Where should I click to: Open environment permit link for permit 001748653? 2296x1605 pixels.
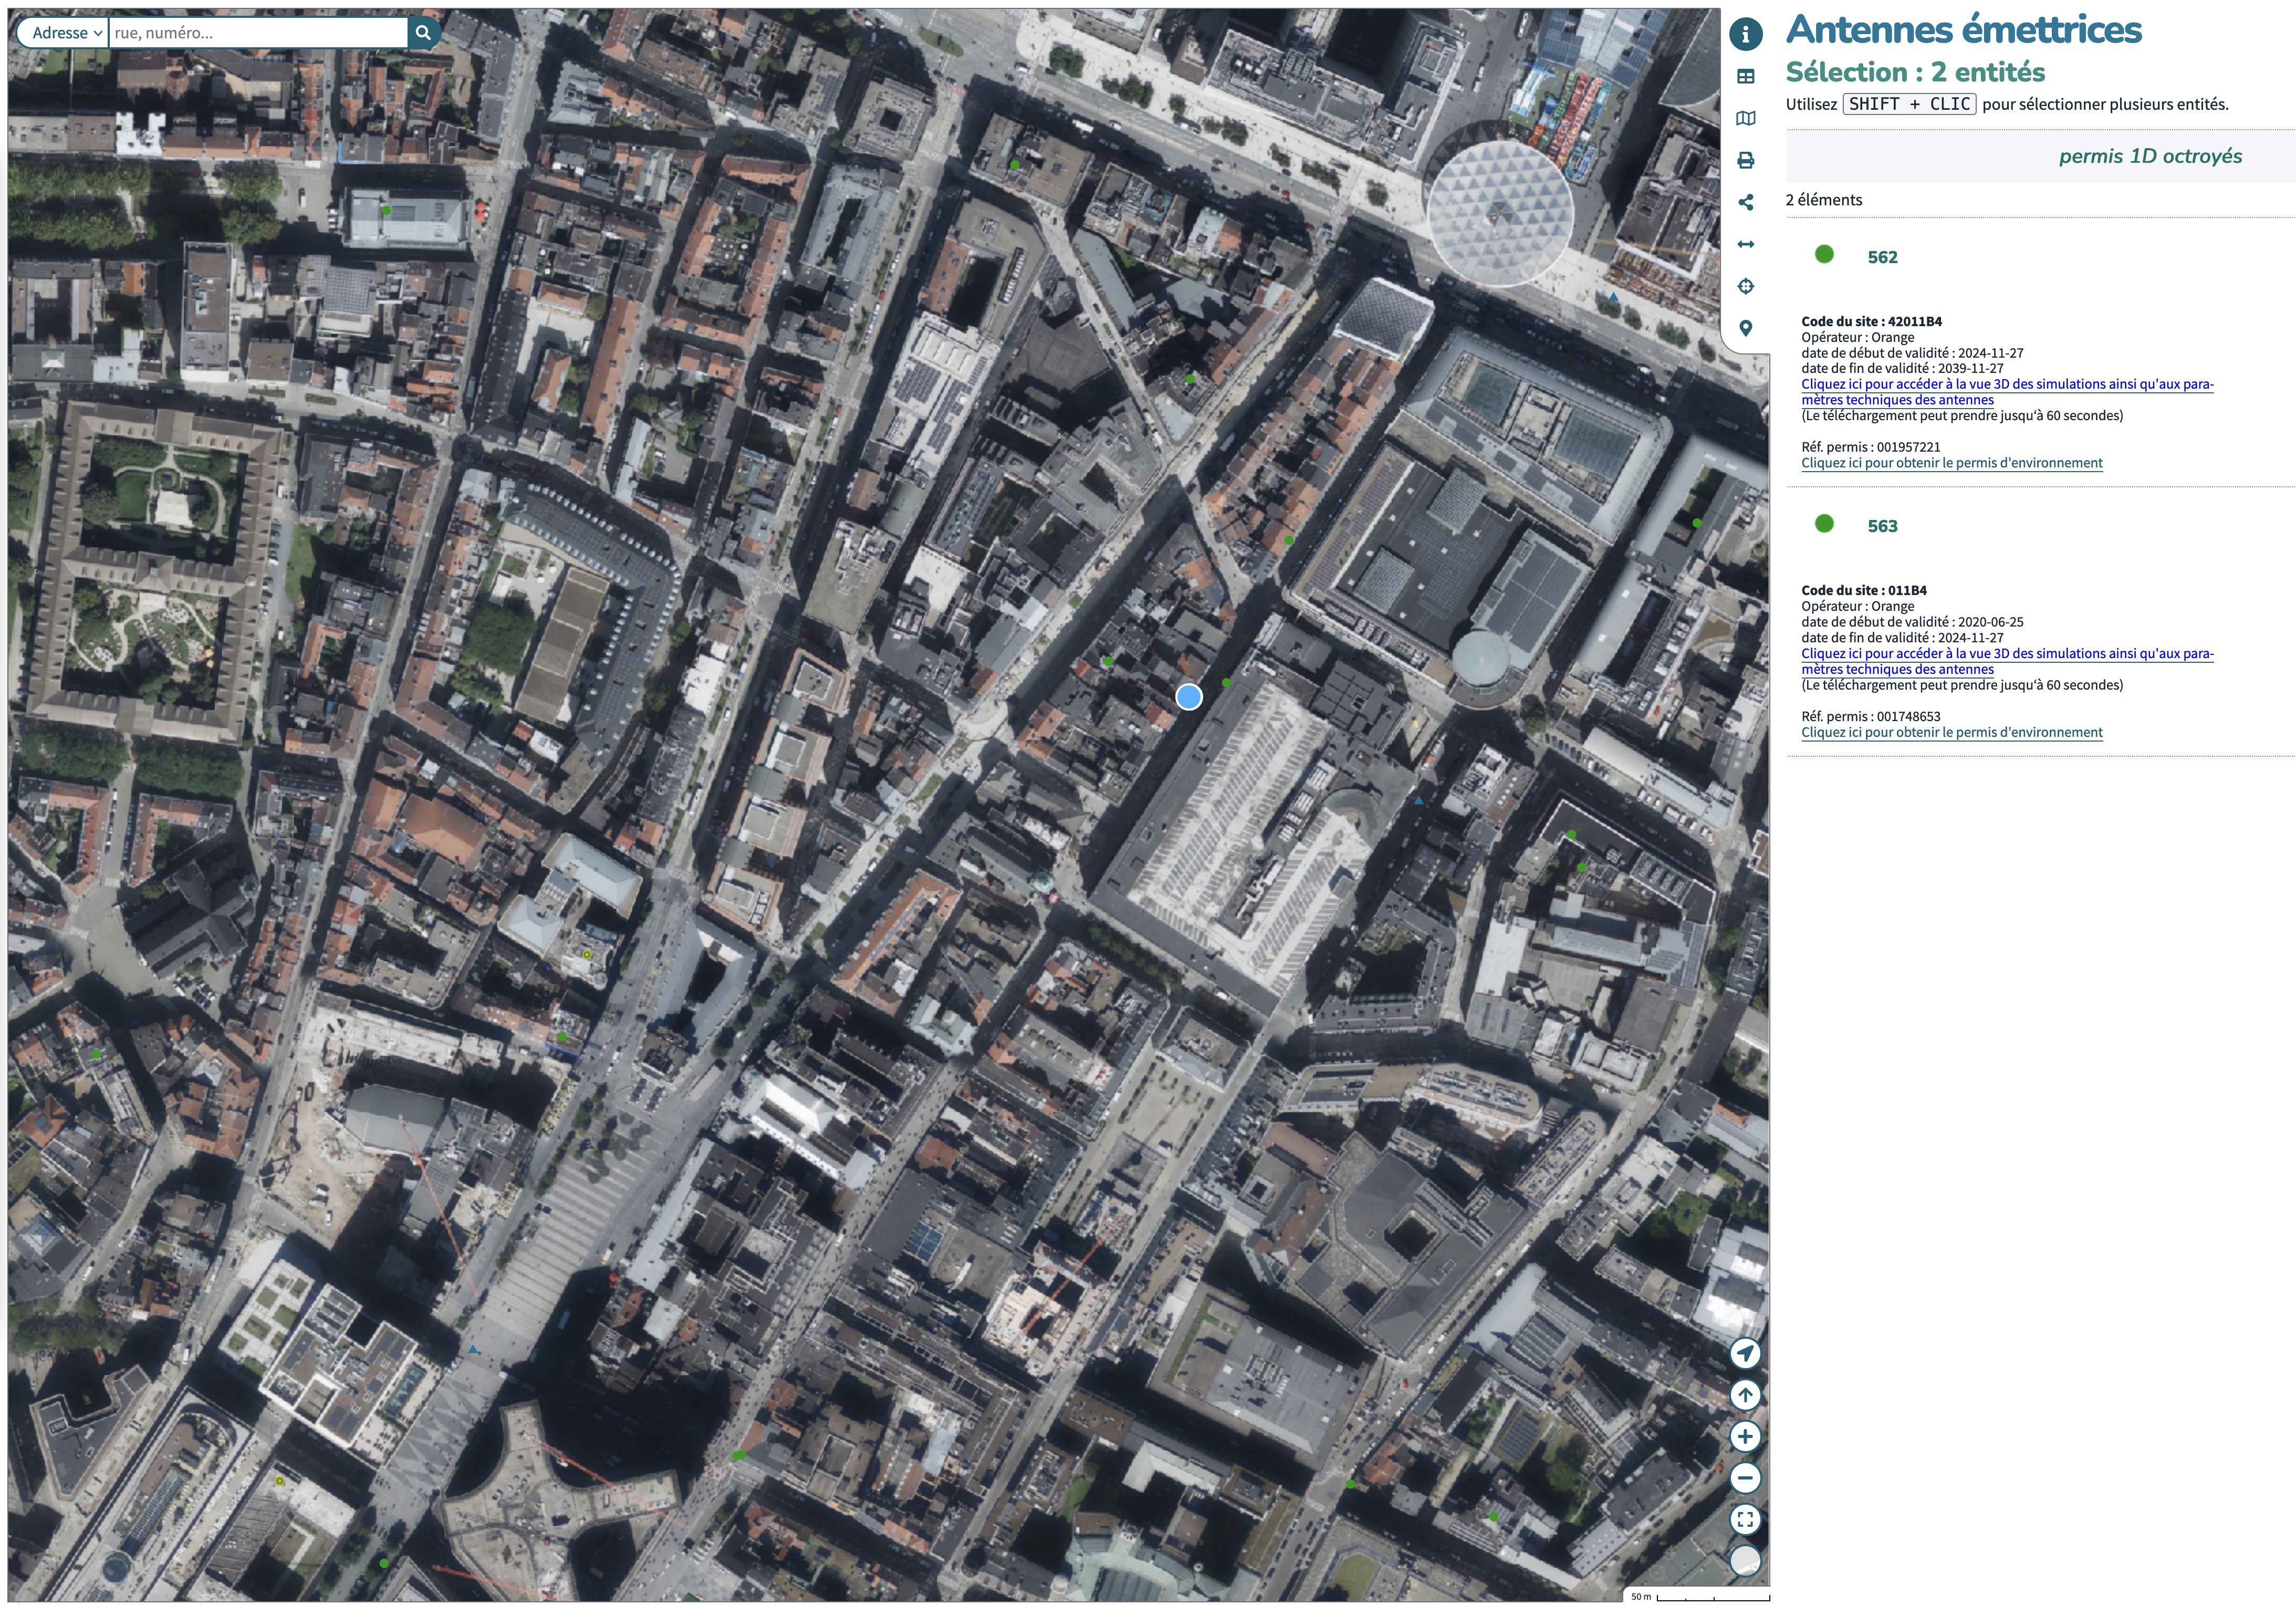[x=1952, y=732]
